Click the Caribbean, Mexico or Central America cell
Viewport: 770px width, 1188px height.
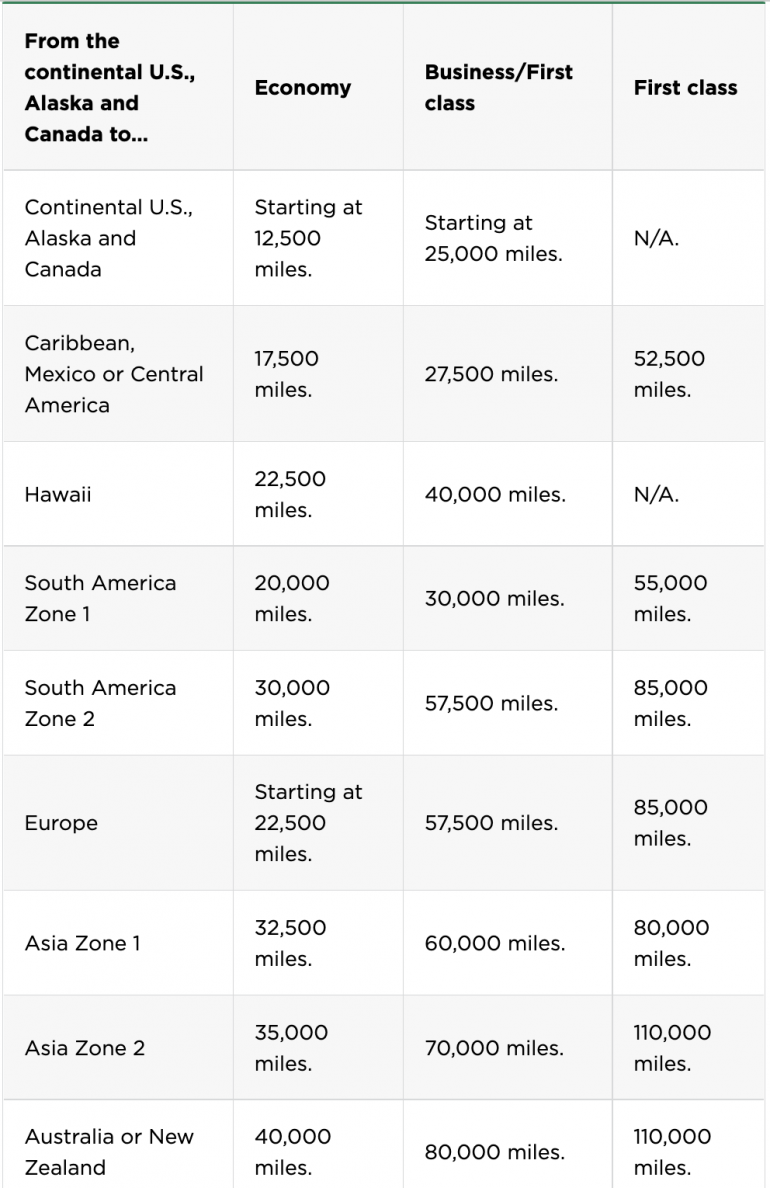(113, 374)
